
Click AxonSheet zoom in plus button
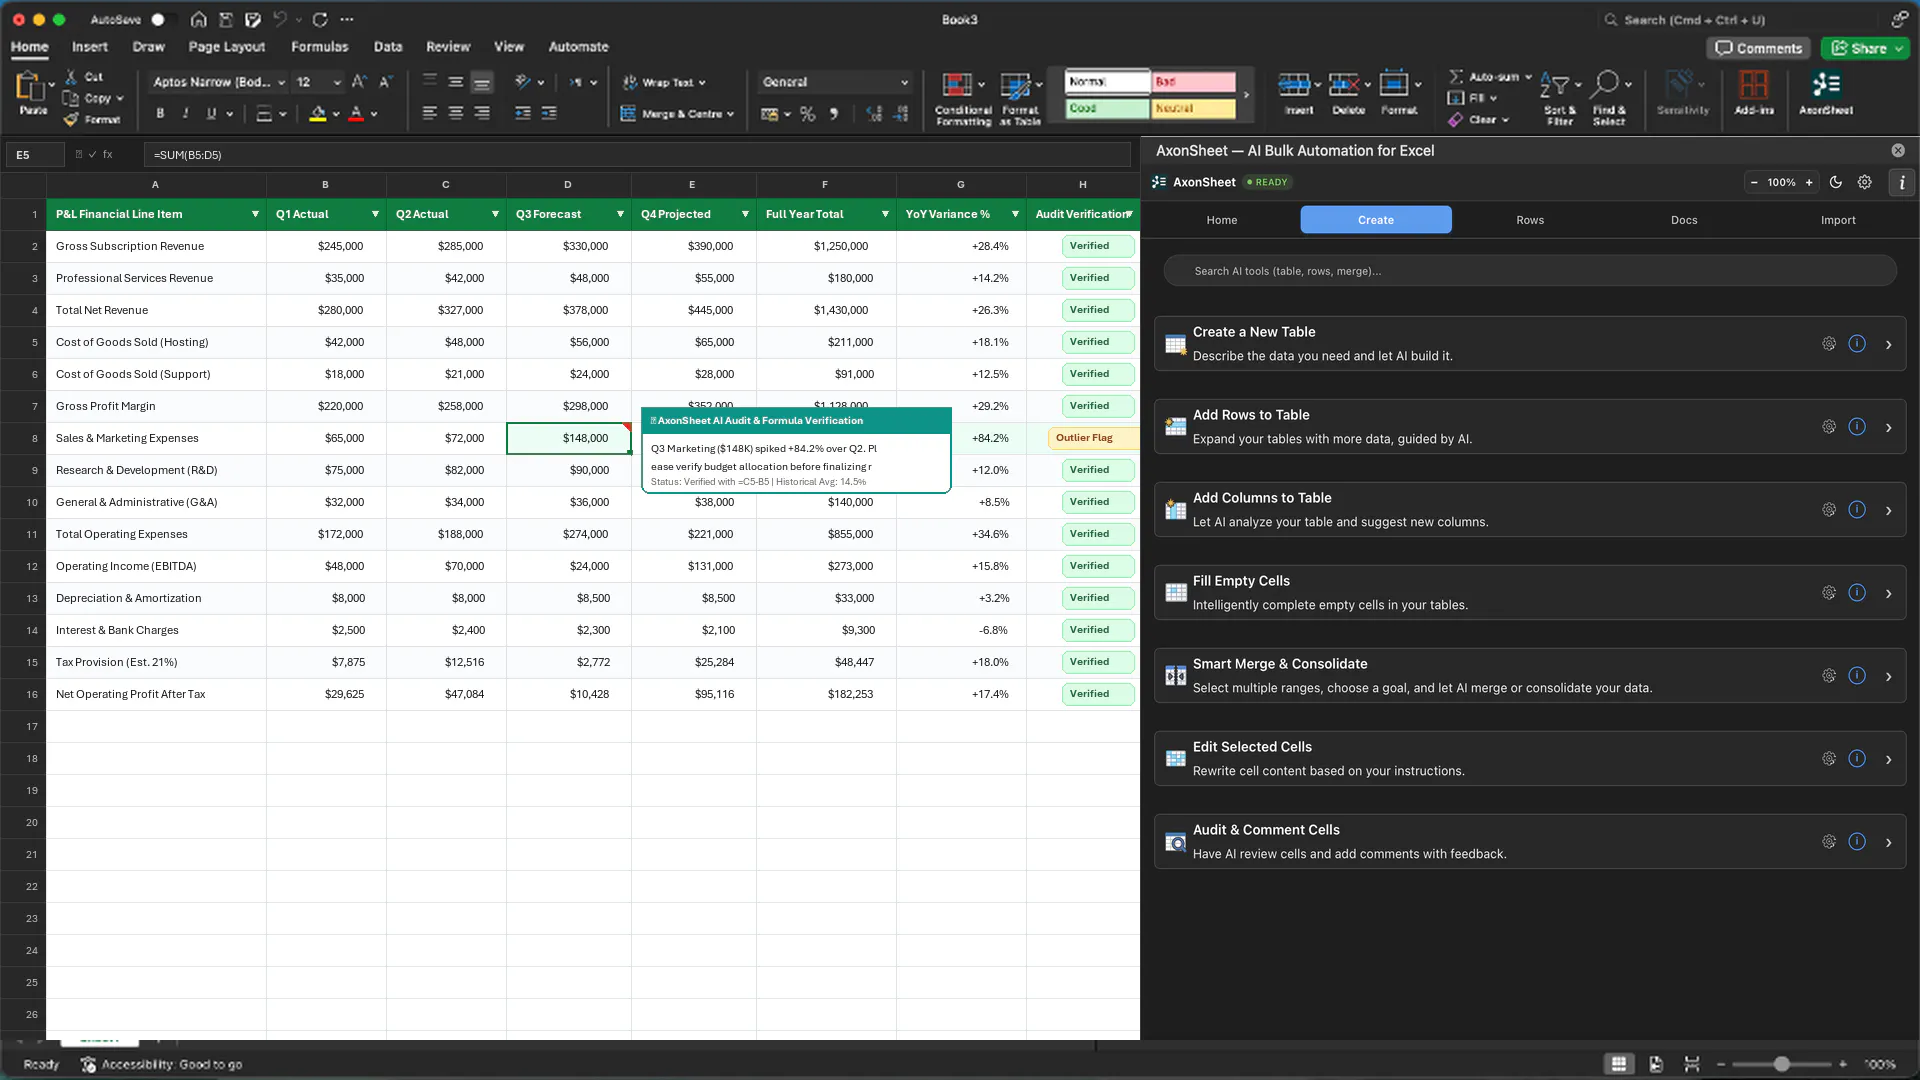click(x=1809, y=183)
